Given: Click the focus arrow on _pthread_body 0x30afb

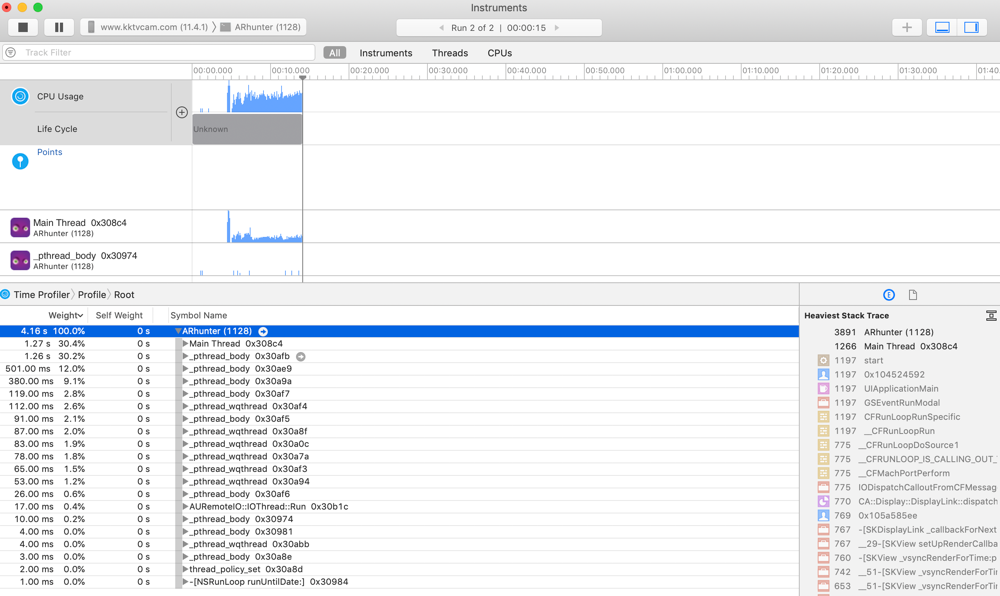Looking at the screenshot, I should click(x=300, y=356).
